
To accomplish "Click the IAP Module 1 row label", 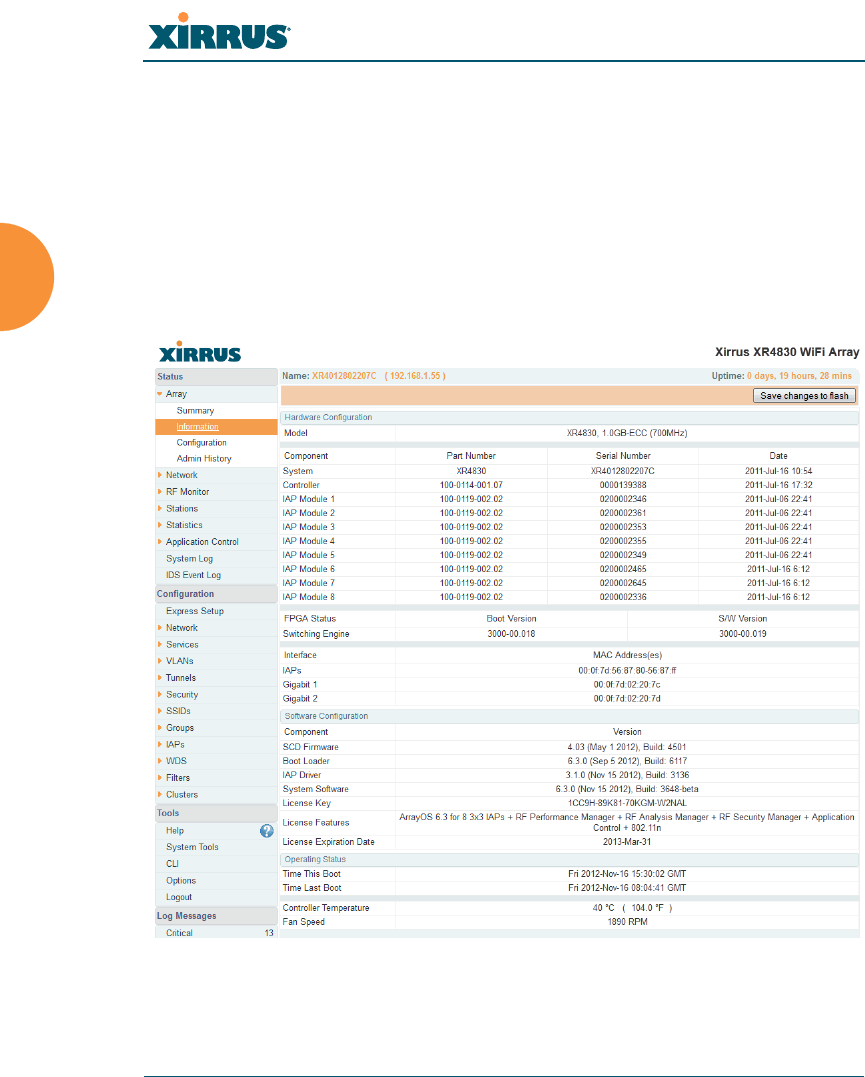I will coord(308,499).
